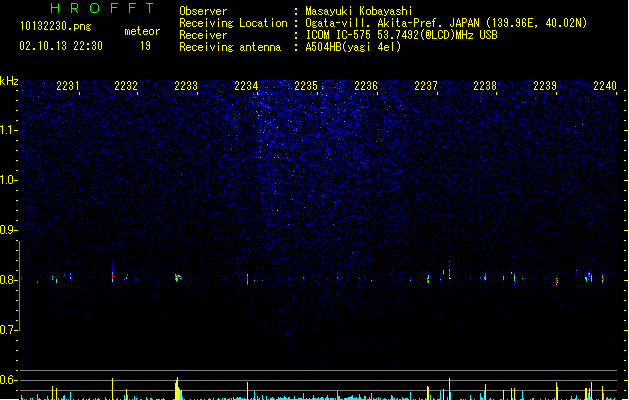Click the 0.8 kHz frequency label
The width and height of the screenshot is (629, 400).
(x=8, y=280)
